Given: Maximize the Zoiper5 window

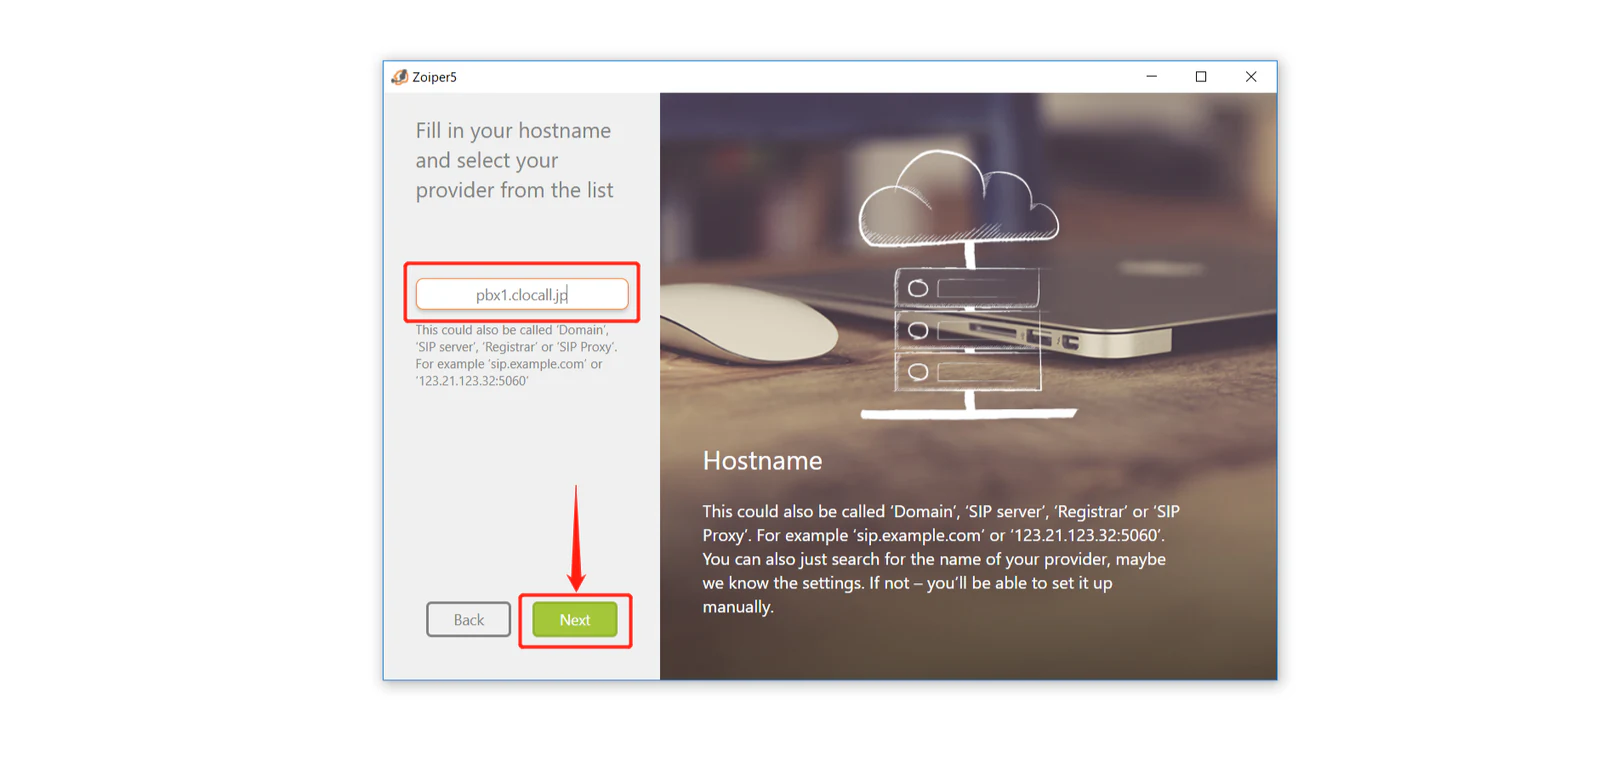Looking at the screenshot, I should coord(1201,77).
